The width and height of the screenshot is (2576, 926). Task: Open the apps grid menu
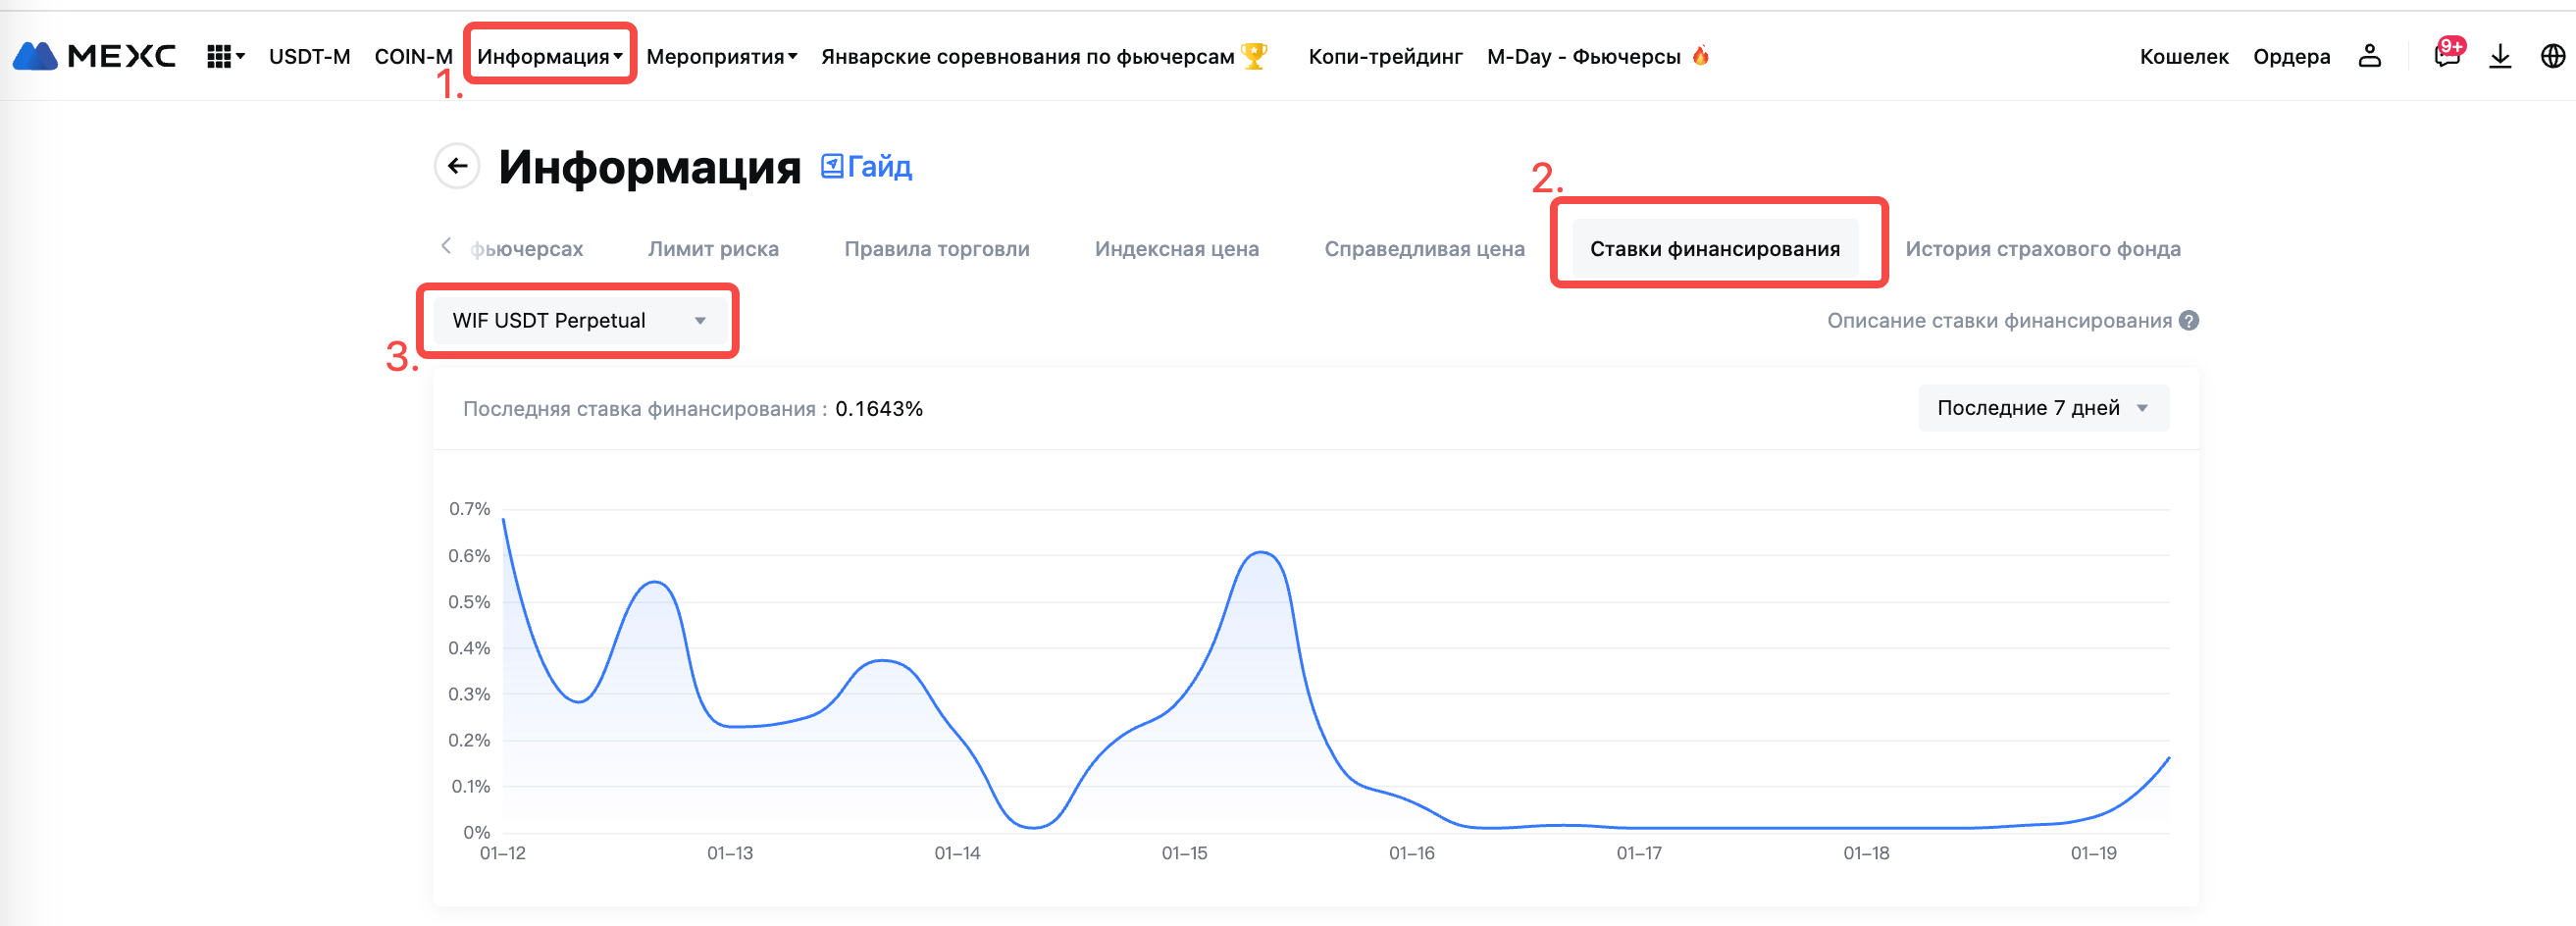(224, 56)
